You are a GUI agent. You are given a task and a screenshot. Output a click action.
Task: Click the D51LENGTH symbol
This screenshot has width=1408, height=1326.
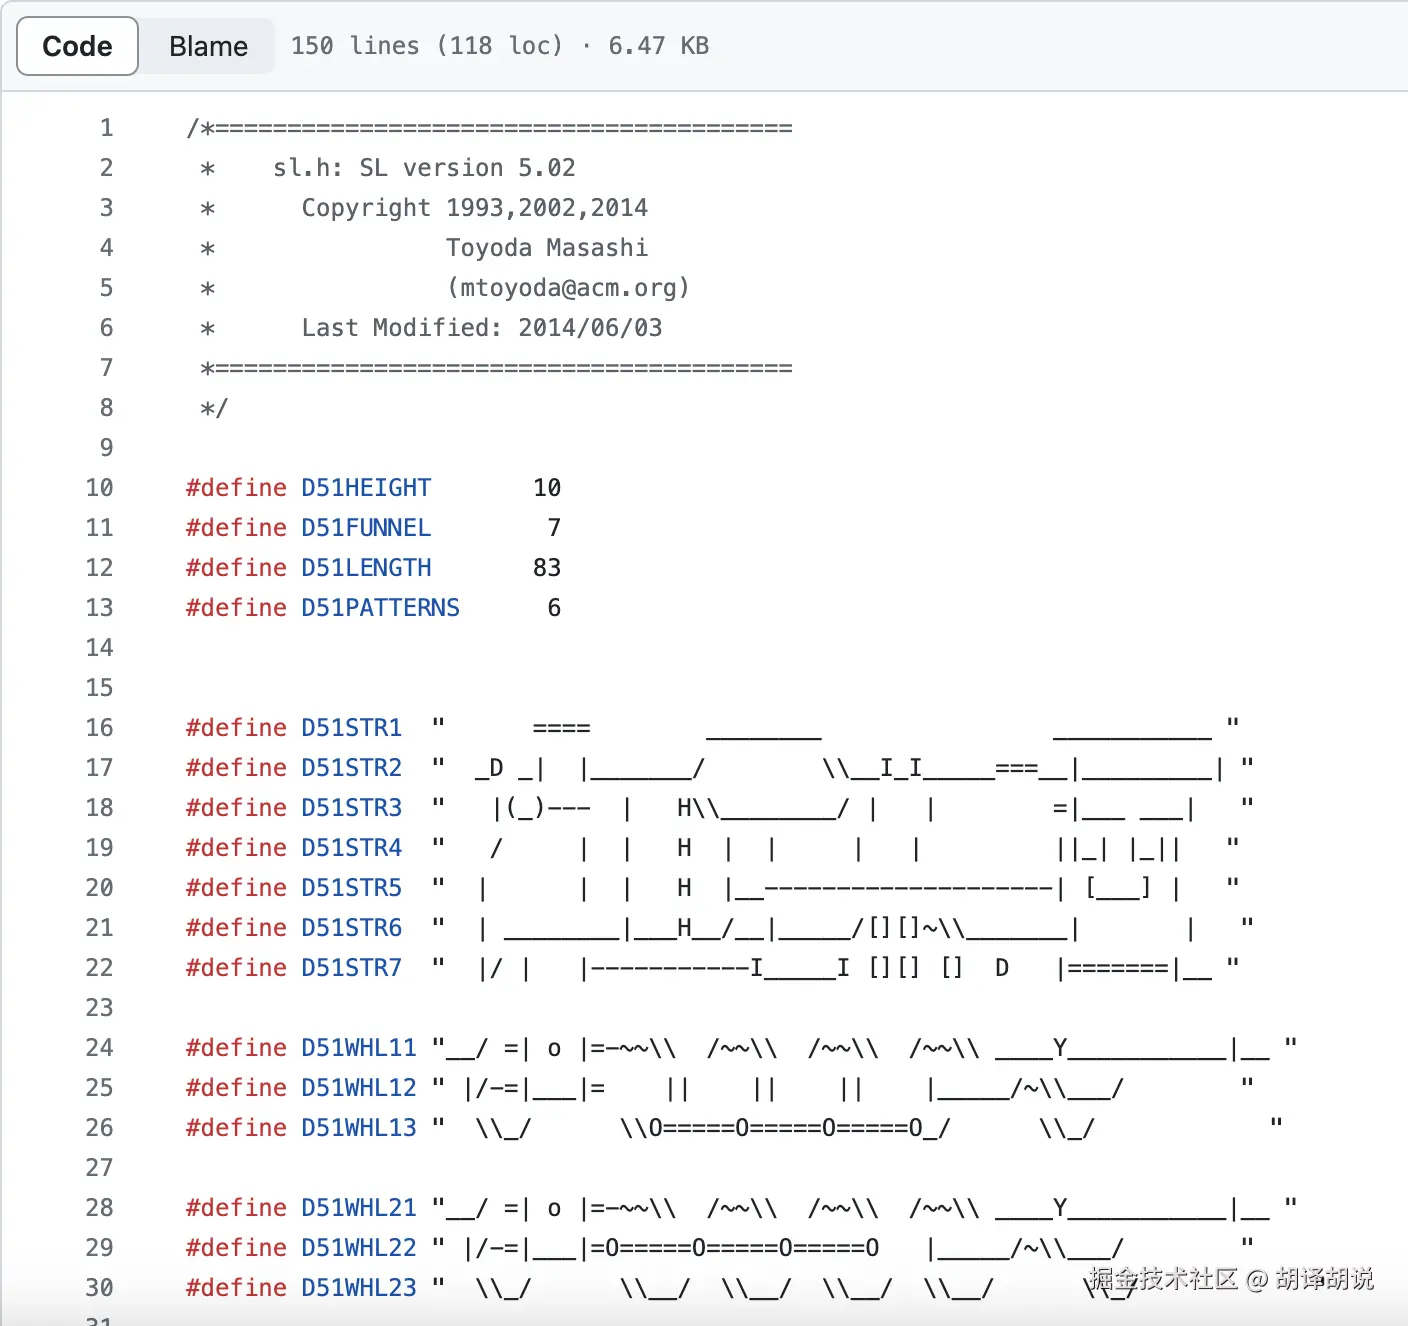coord(366,568)
